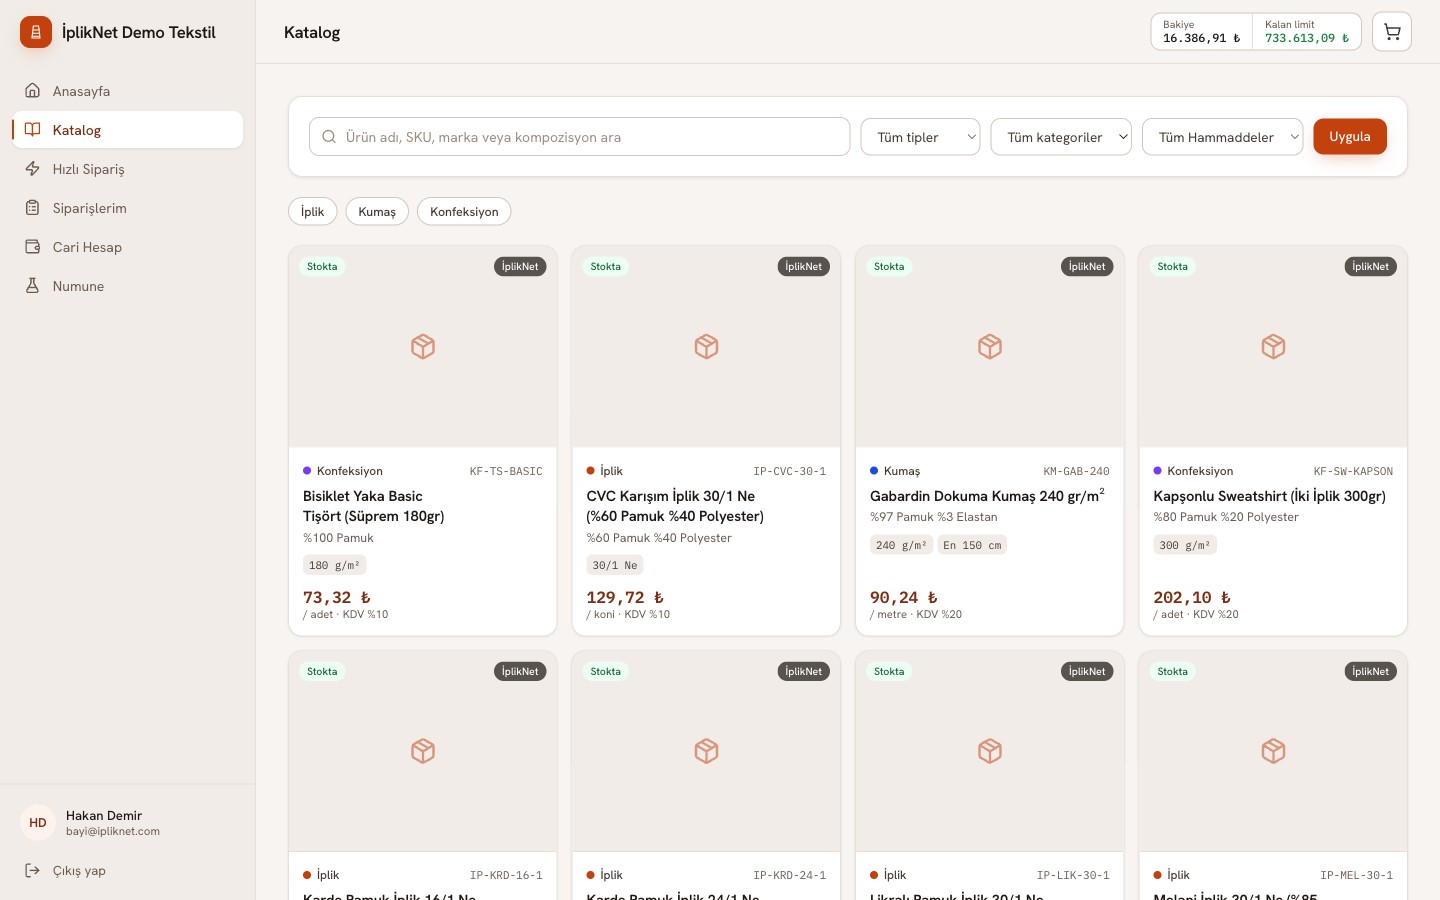Click %80 Pamuk %20 Polyester composition

(1226, 517)
